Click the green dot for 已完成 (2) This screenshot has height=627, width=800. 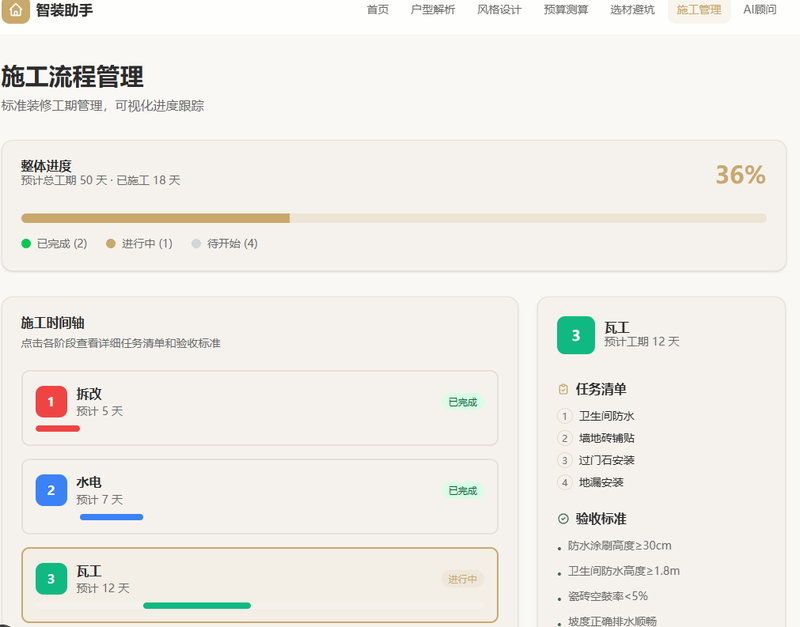click(26, 244)
